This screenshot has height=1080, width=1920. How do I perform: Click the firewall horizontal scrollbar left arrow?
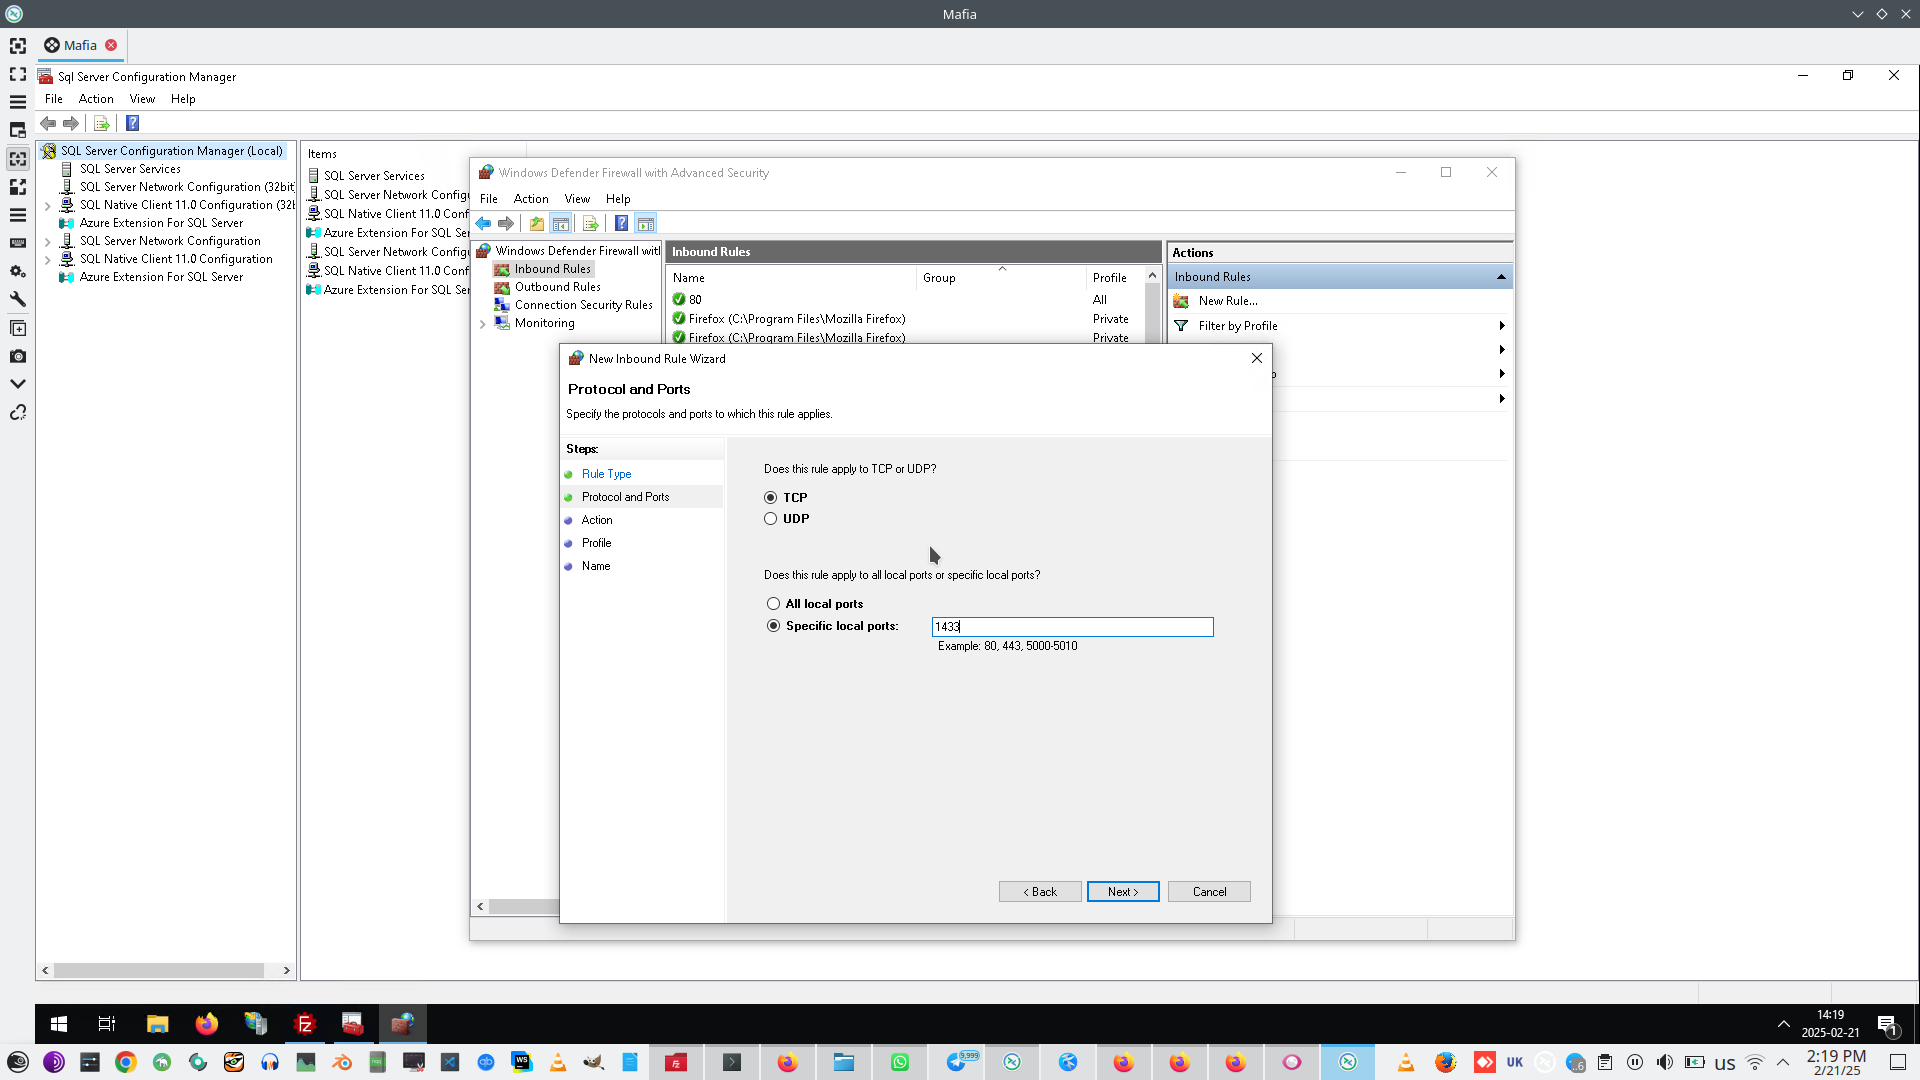tap(481, 906)
